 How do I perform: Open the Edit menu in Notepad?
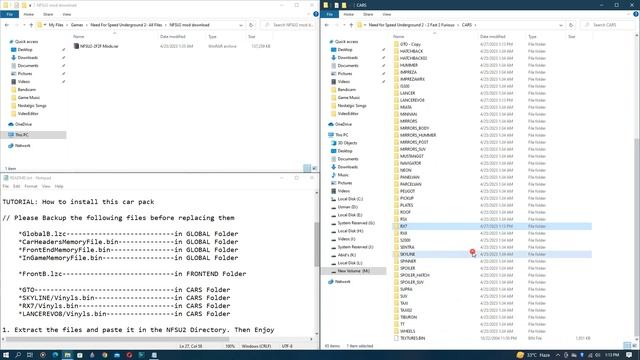pos(16,186)
